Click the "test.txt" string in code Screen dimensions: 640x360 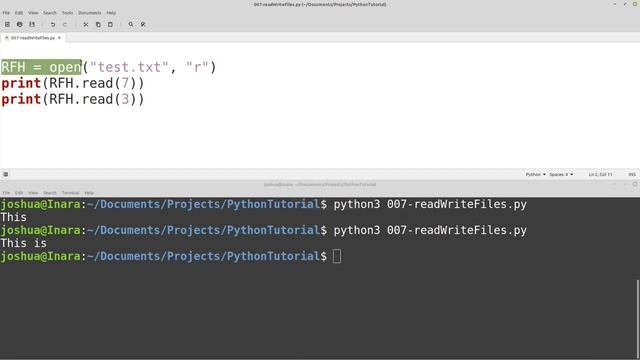point(129,67)
